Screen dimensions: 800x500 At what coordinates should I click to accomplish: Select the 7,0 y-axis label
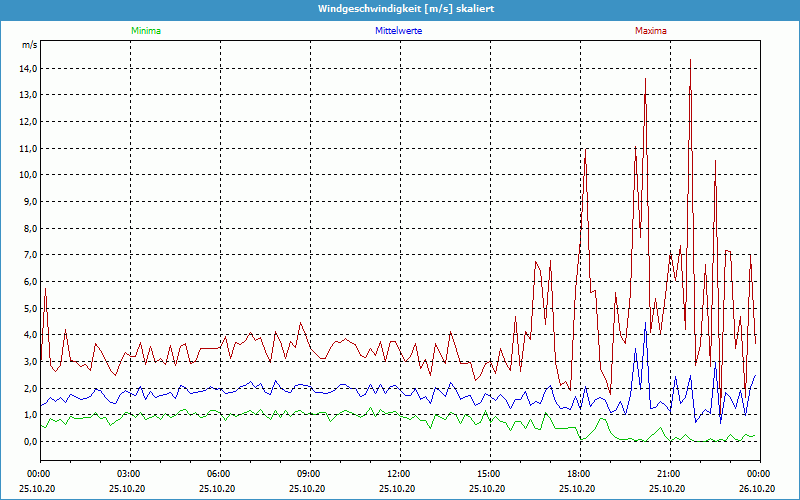click(27, 255)
